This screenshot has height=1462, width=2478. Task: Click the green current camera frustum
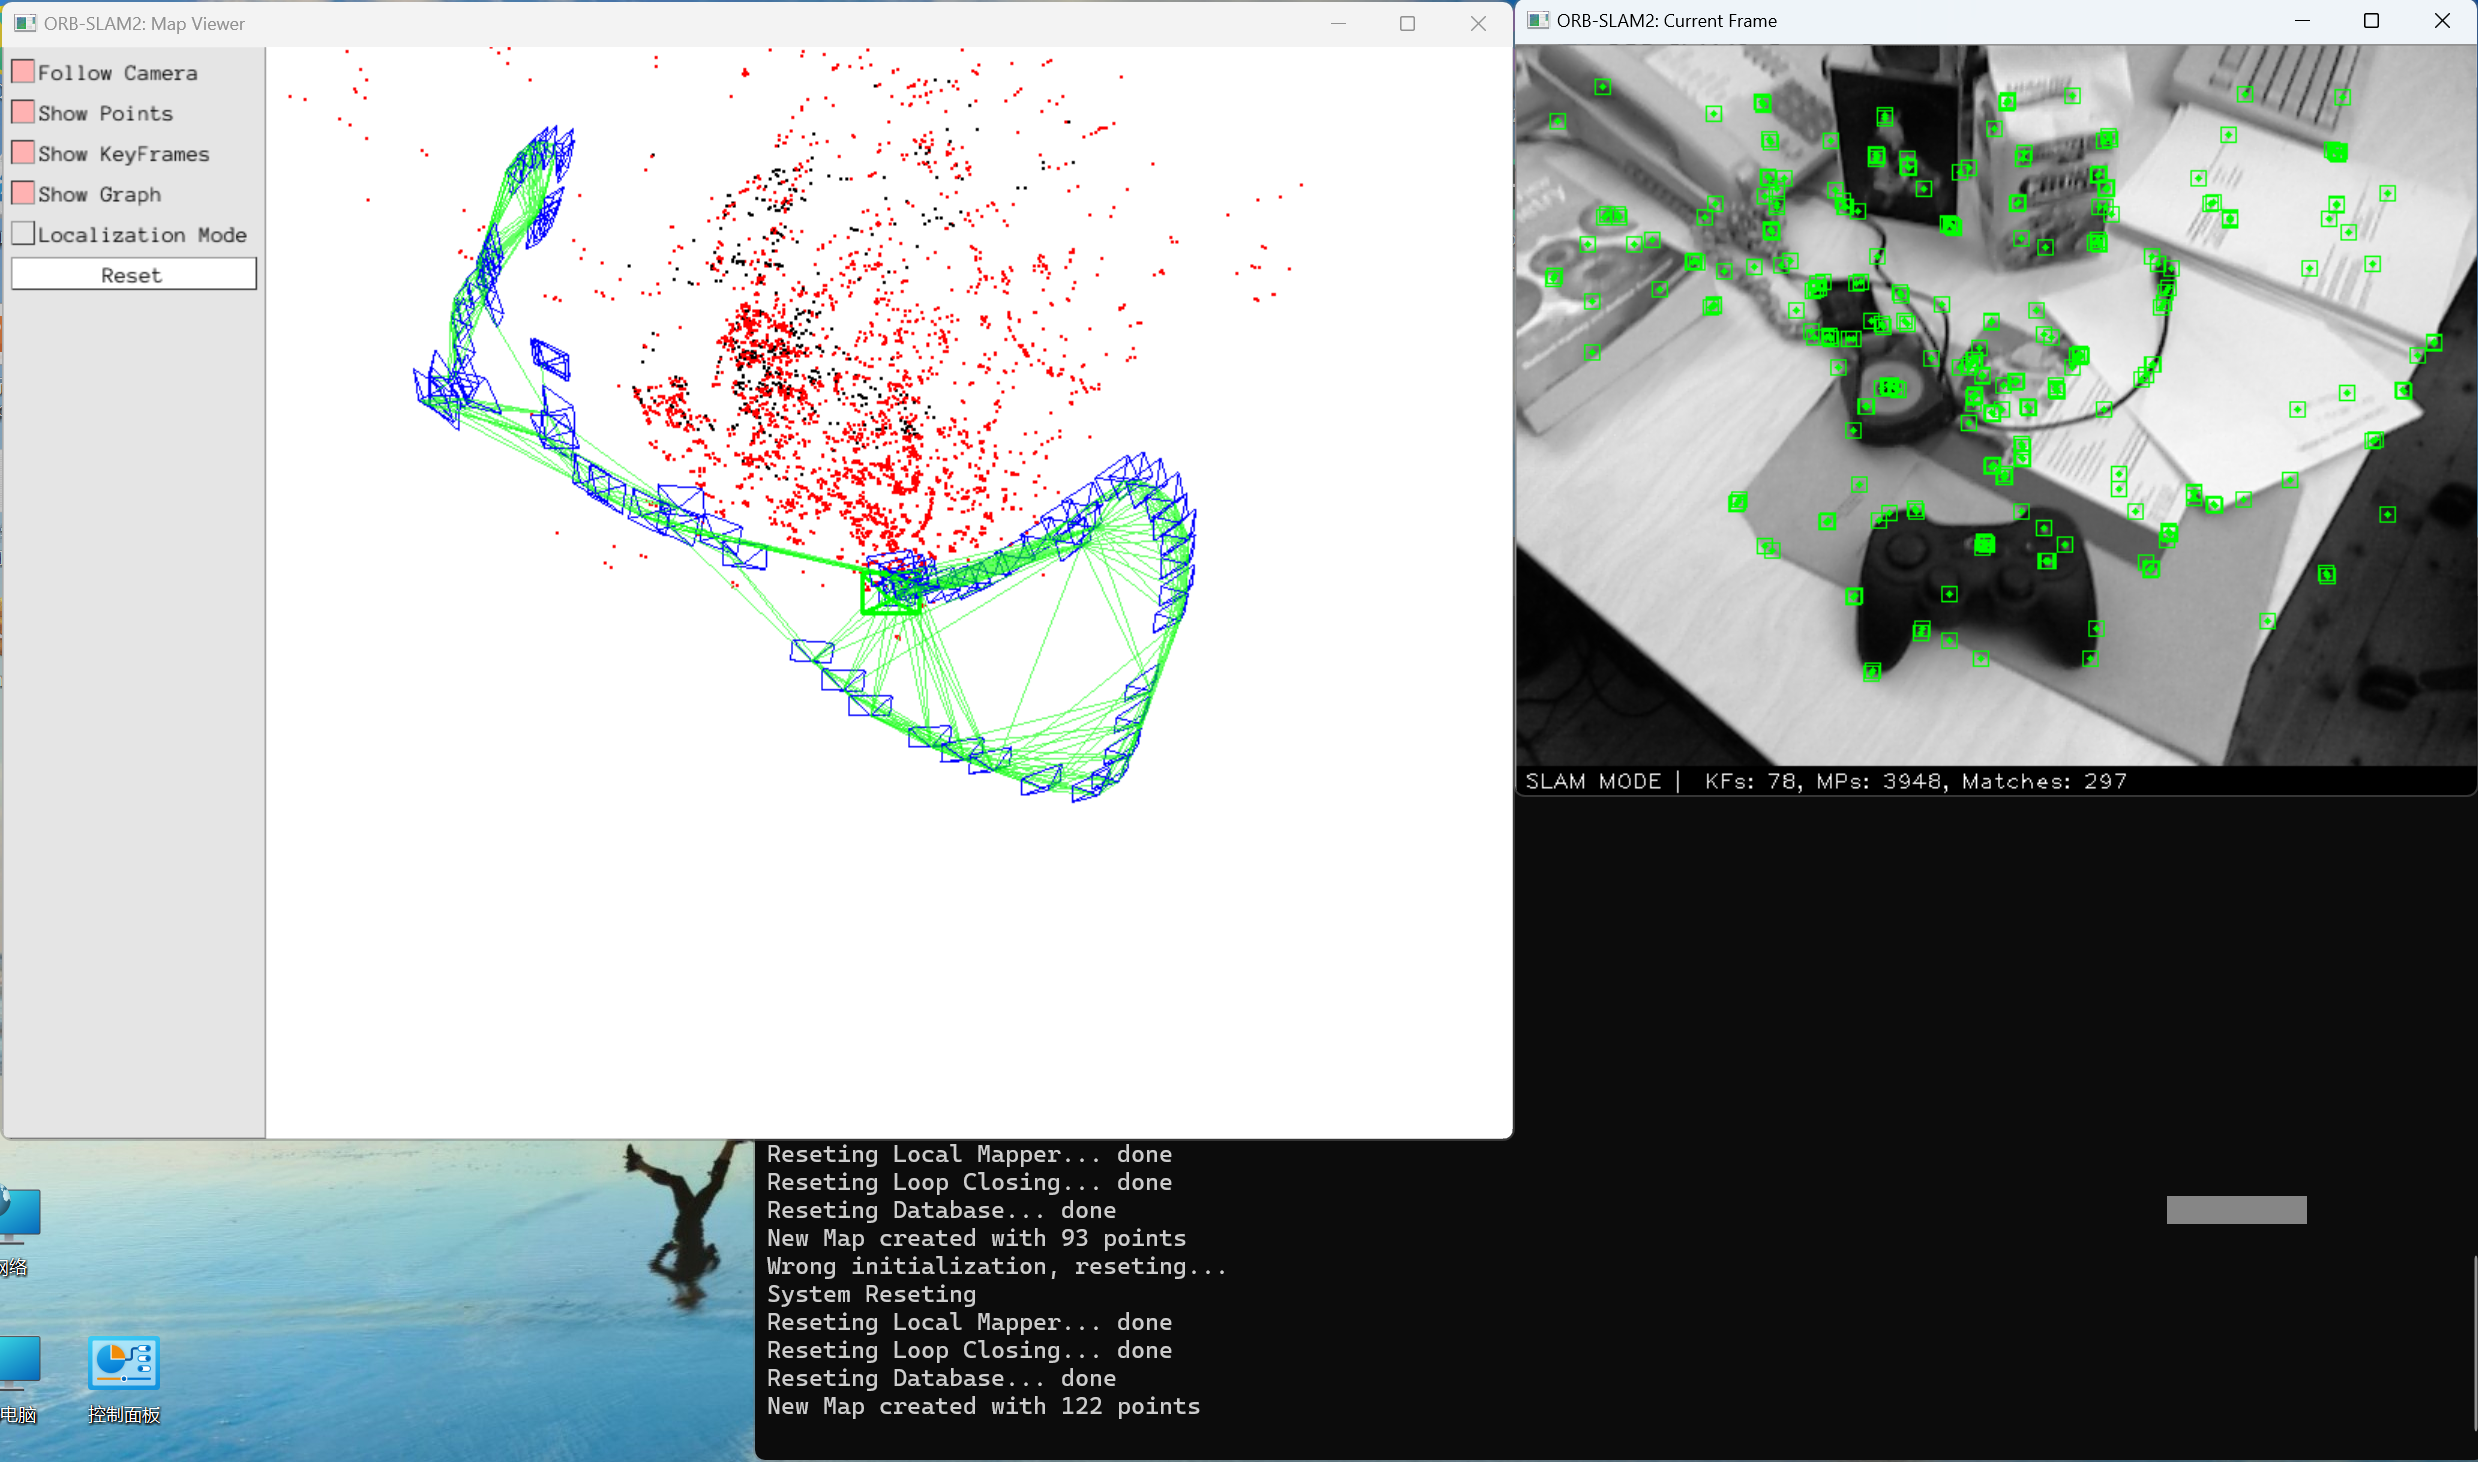pyautogui.click(x=889, y=592)
